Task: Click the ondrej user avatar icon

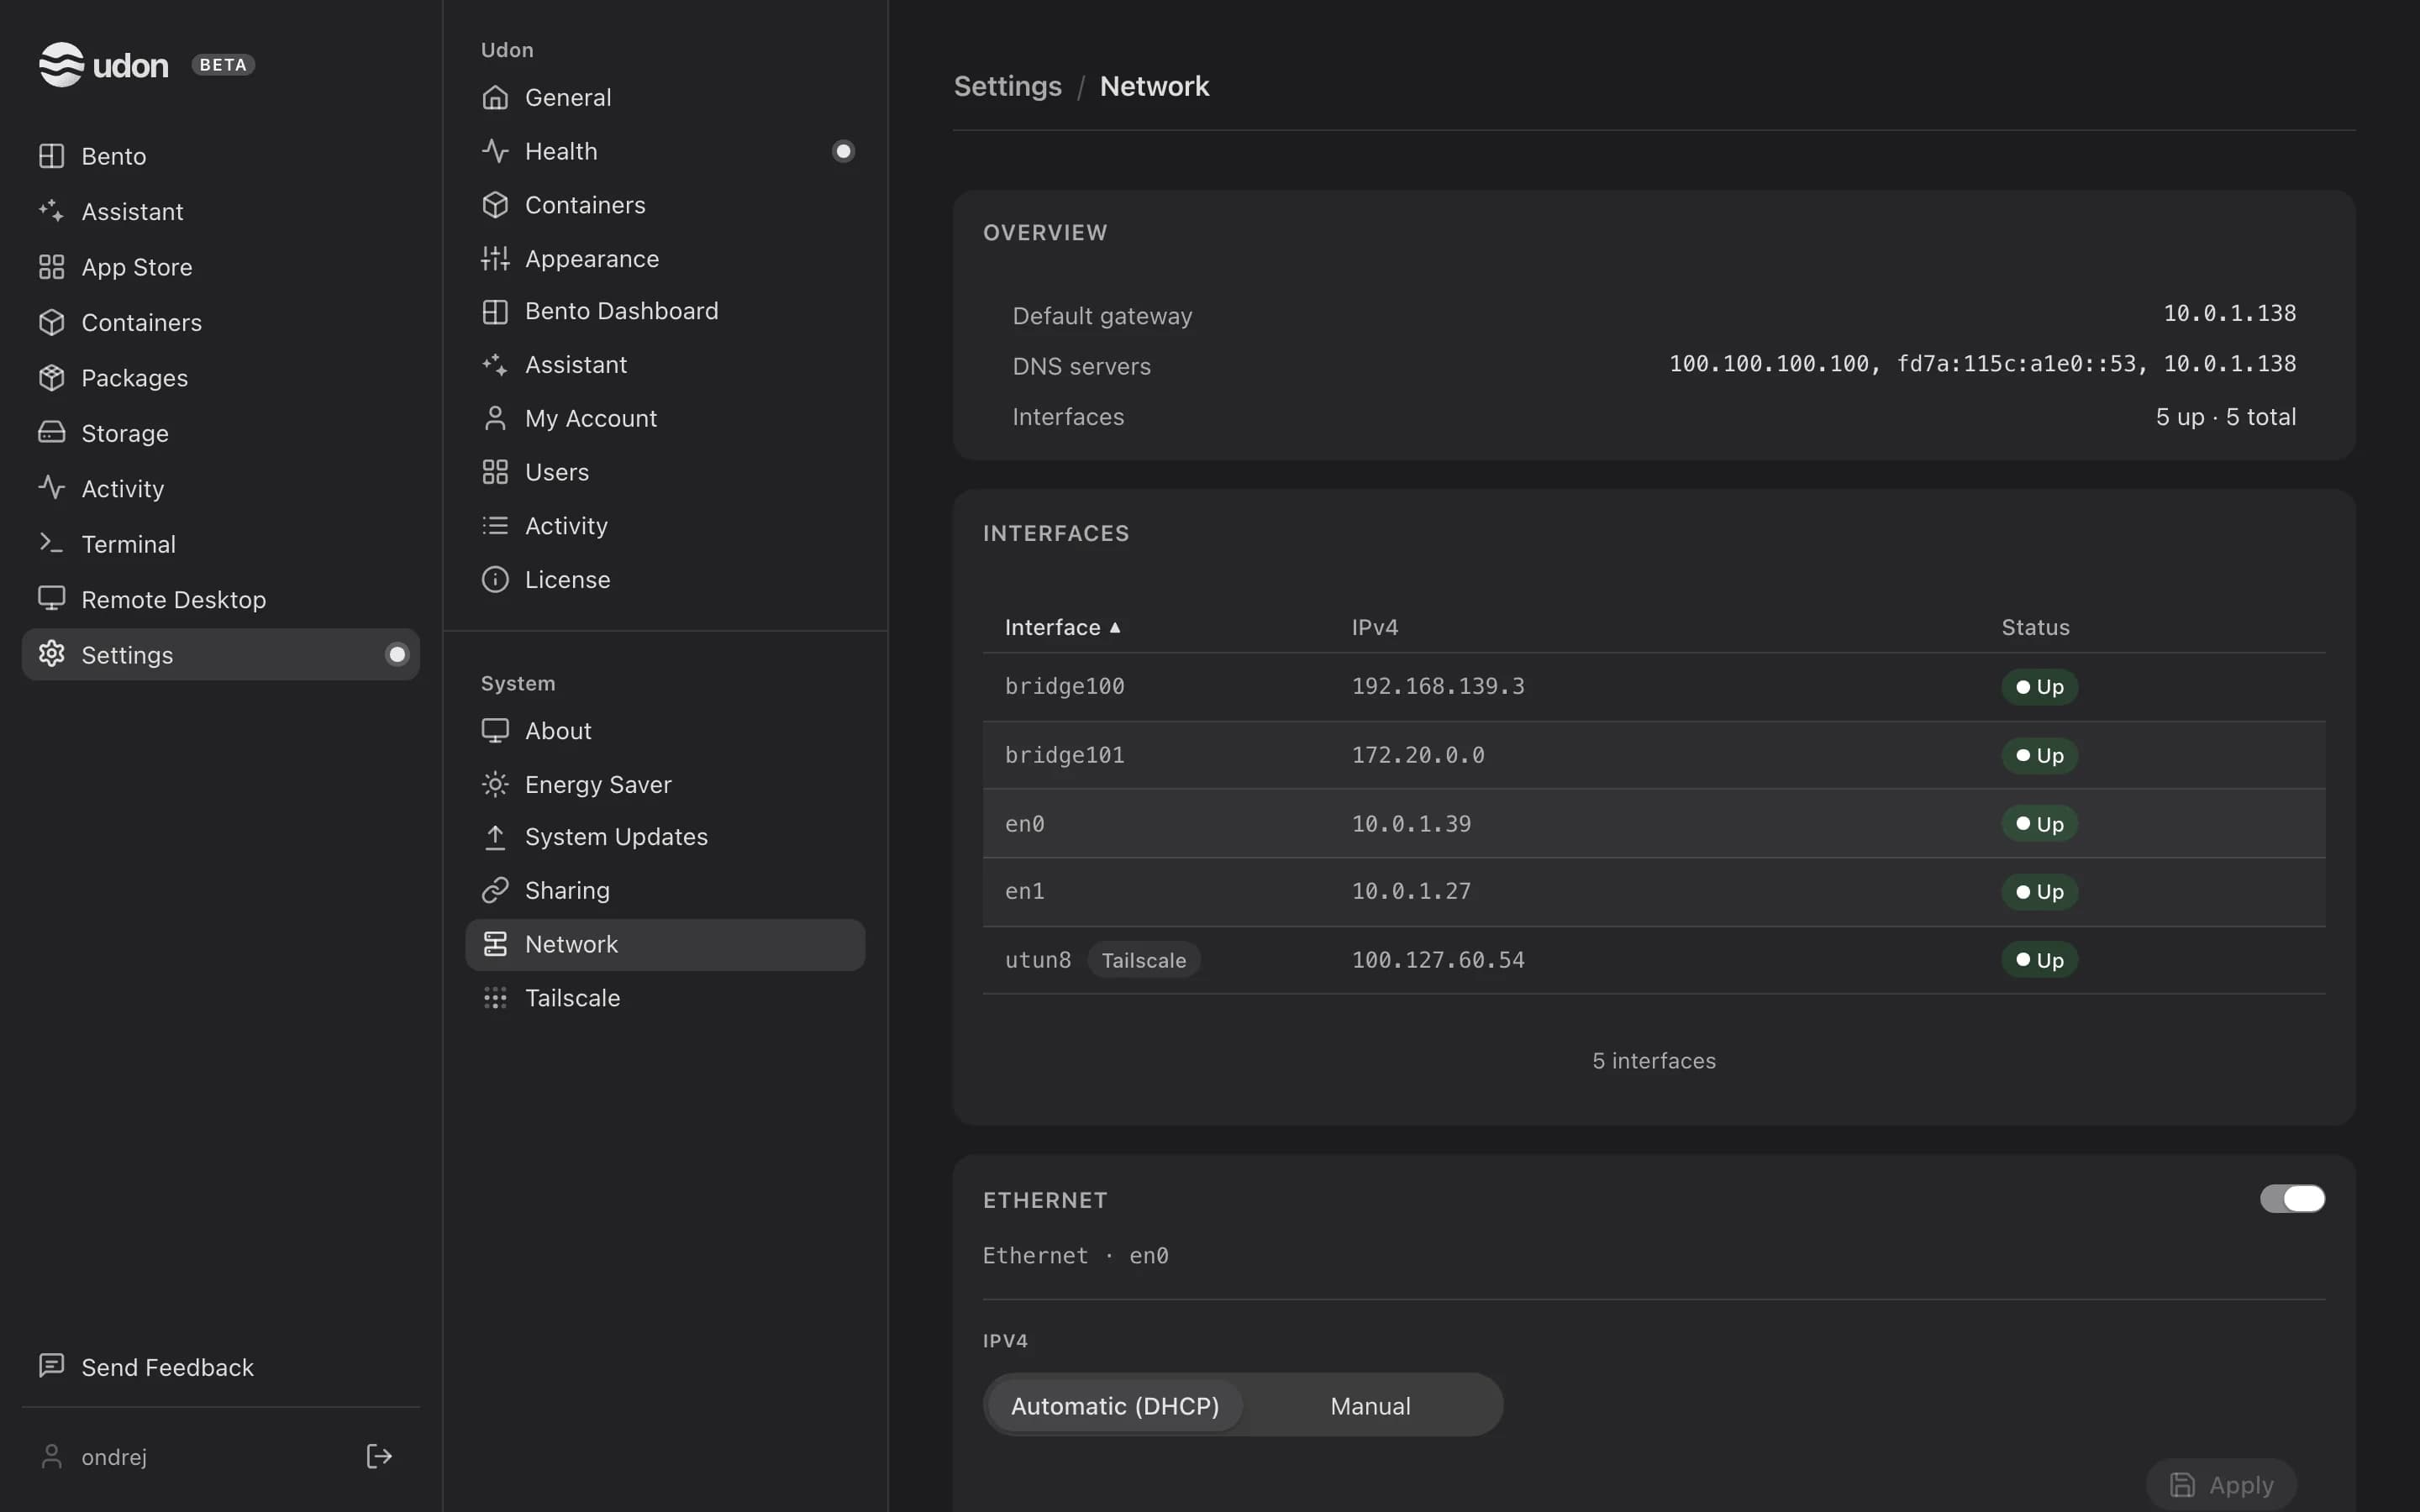Action: pyautogui.click(x=51, y=1456)
